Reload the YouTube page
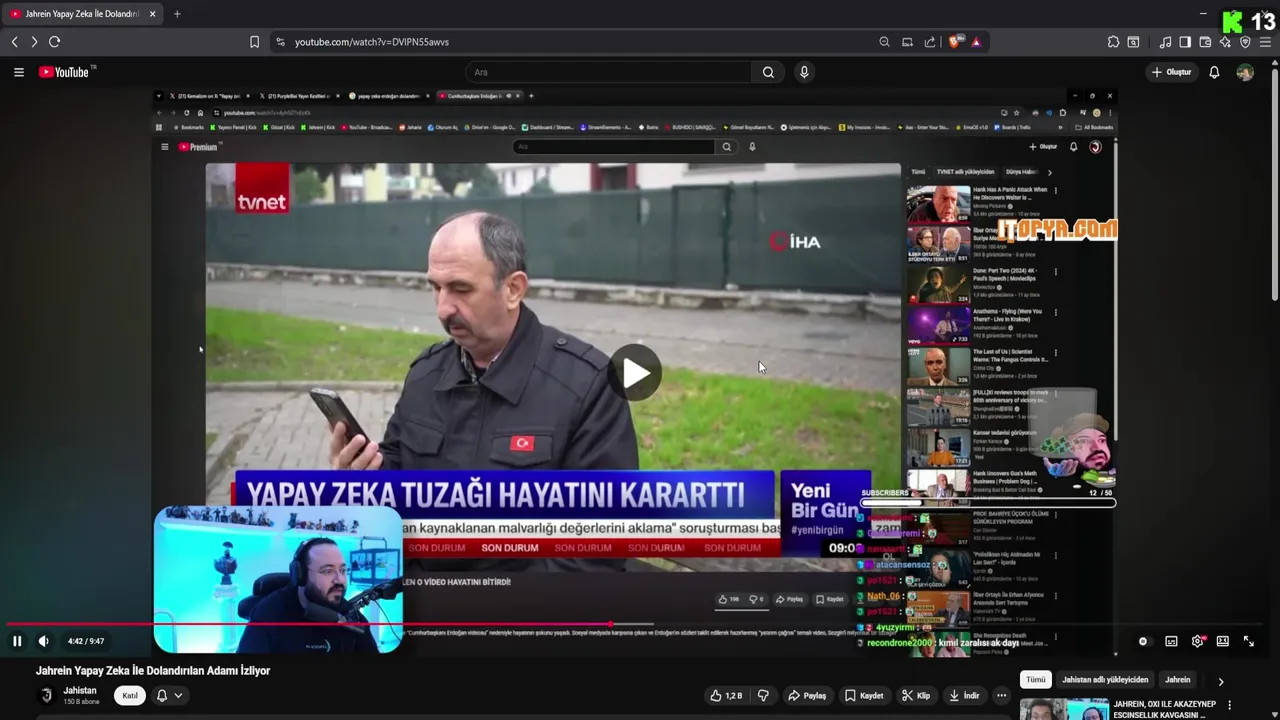The image size is (1280, 720). pyautogui.click(x=54, y=42)
